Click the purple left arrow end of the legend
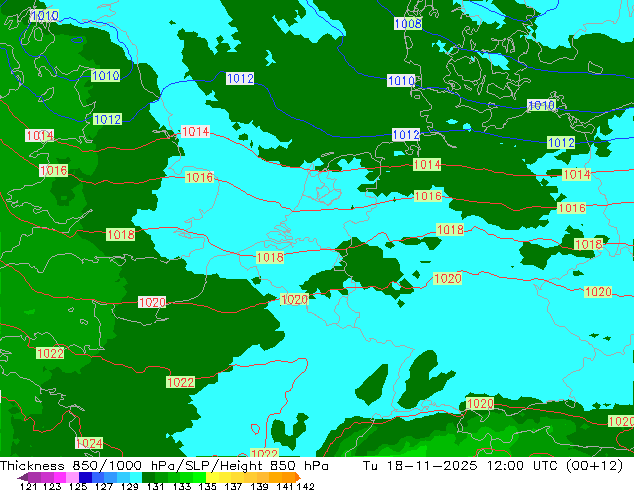The height and width of the screenshot is (490, 634). click(23, 477)
